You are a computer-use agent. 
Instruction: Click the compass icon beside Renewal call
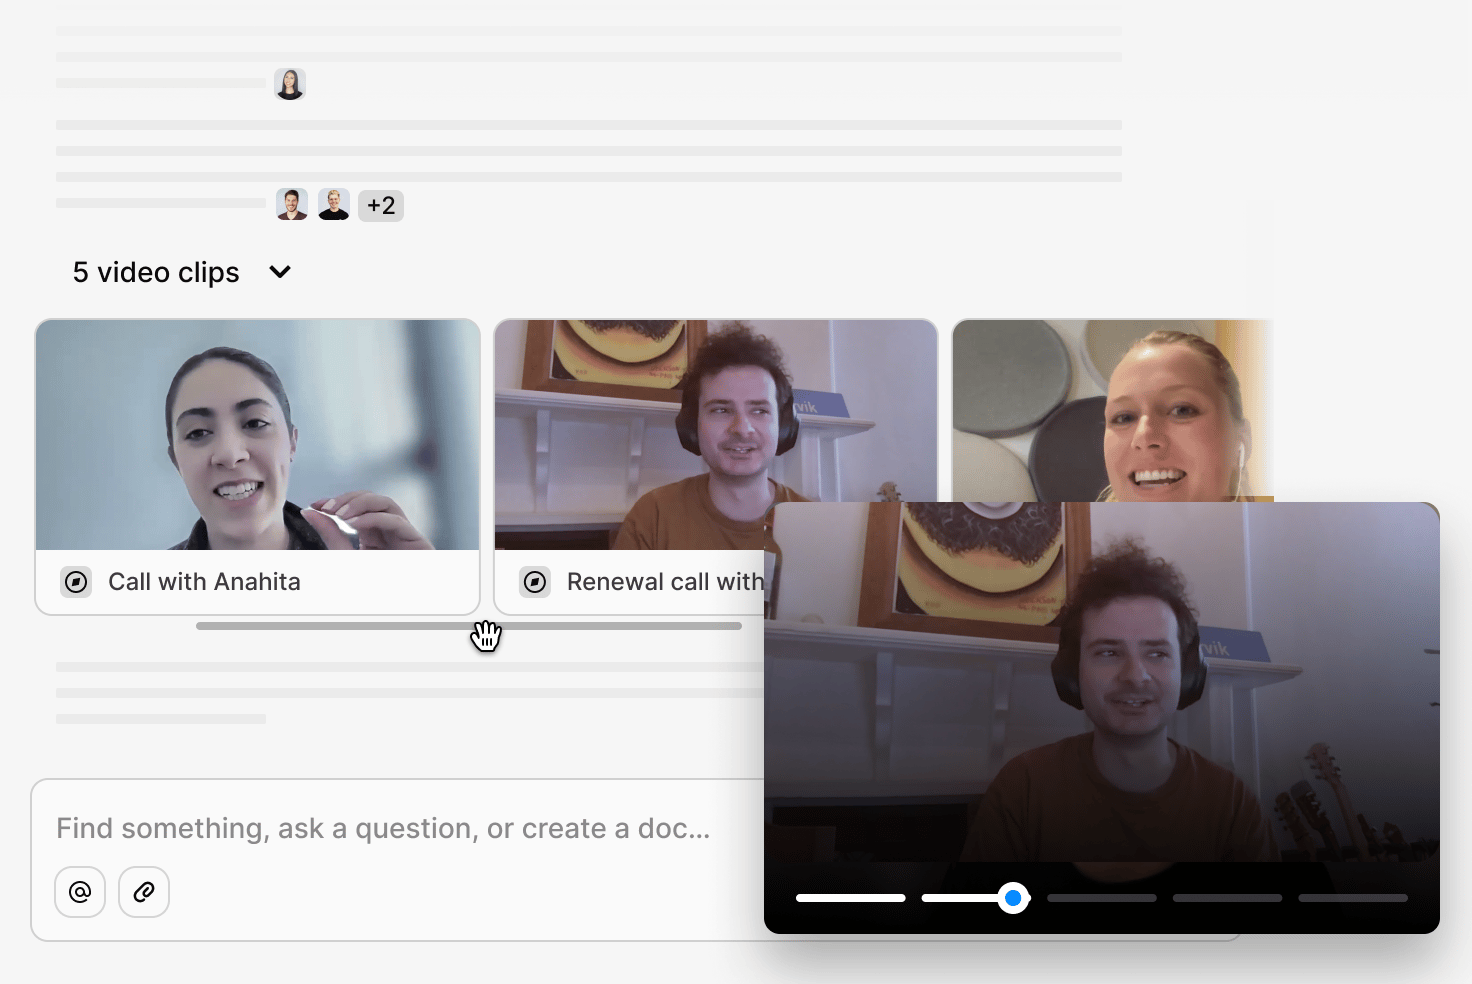(535, 582)
